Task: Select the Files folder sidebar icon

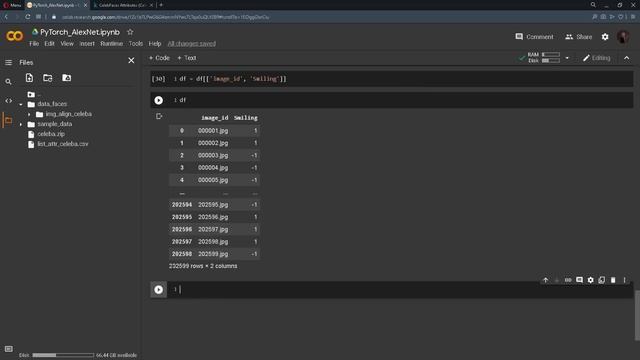Action: 8,120
